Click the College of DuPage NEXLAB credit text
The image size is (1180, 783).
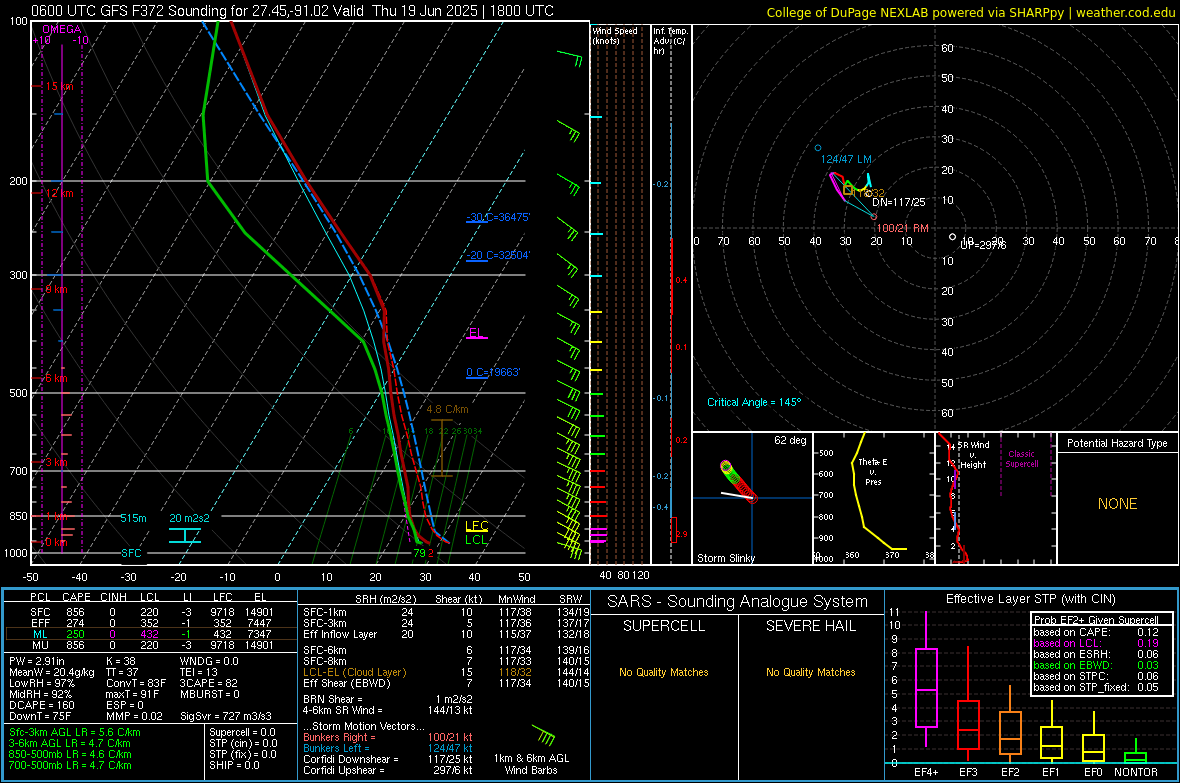click(x=970, y=12)
